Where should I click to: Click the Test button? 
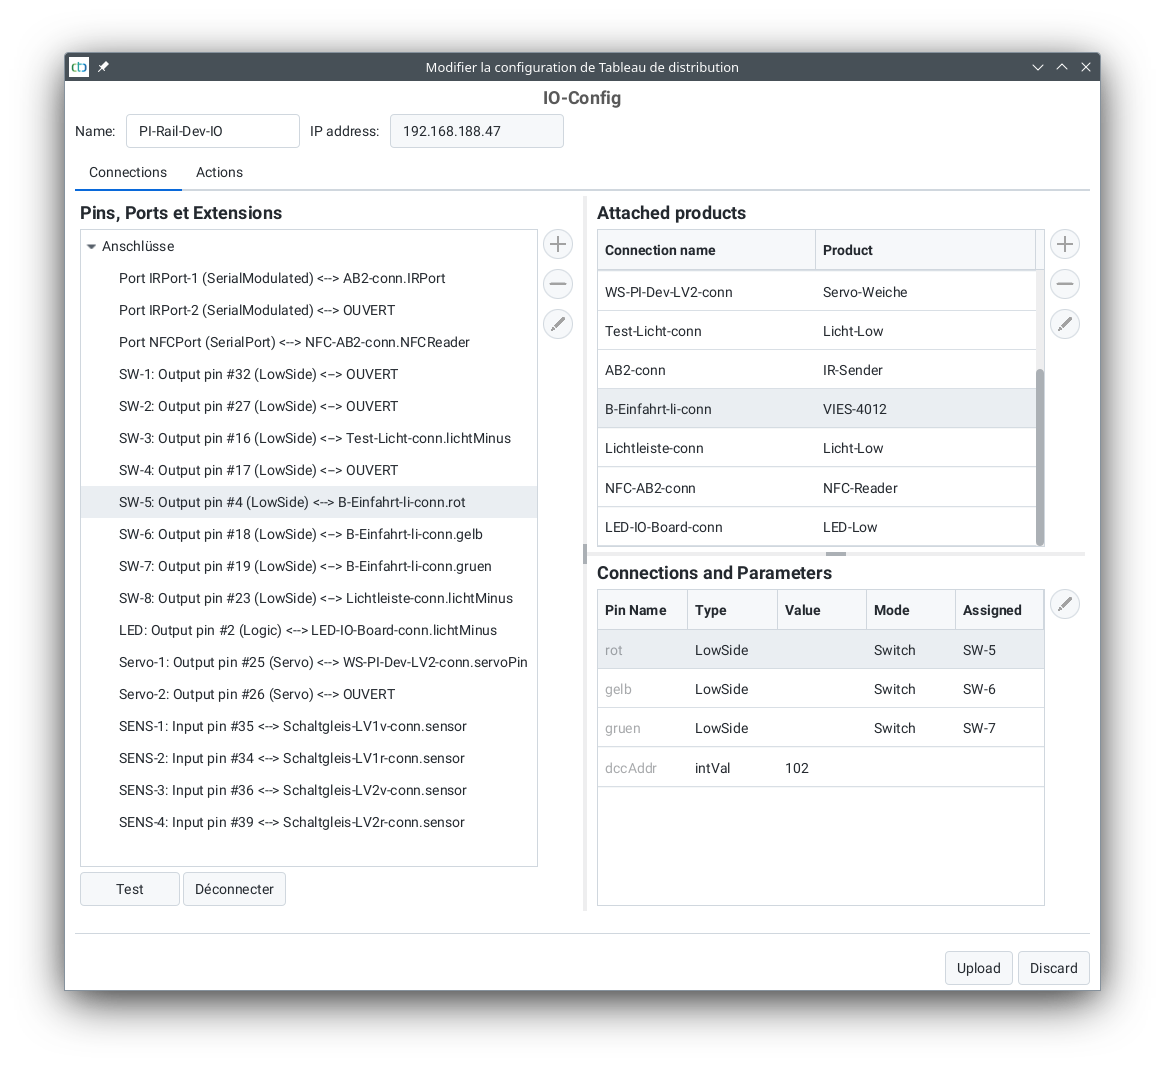point(130,889)
